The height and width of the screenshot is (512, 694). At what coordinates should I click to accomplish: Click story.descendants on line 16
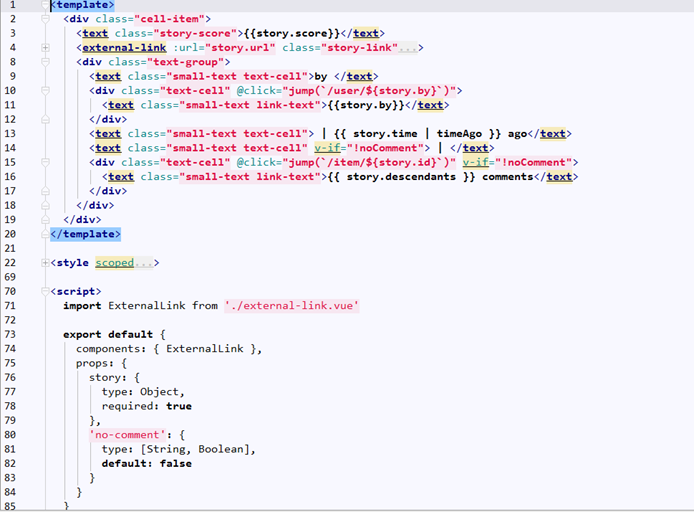pos(401,177)
